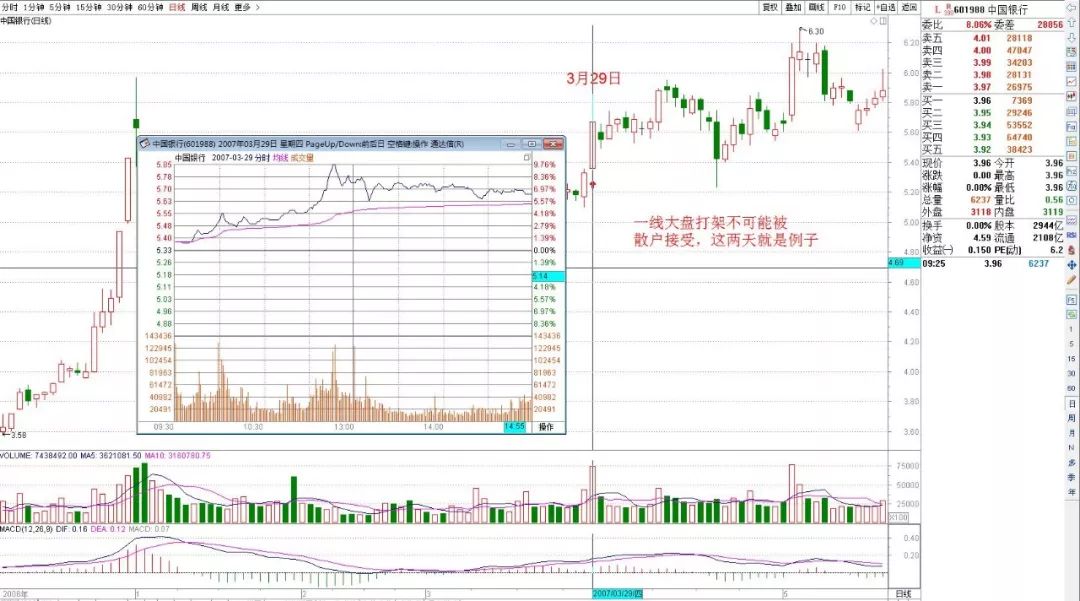Click the up arrow sidebar icon
The image size is (1080, 601).
(x=1071, y=23)
